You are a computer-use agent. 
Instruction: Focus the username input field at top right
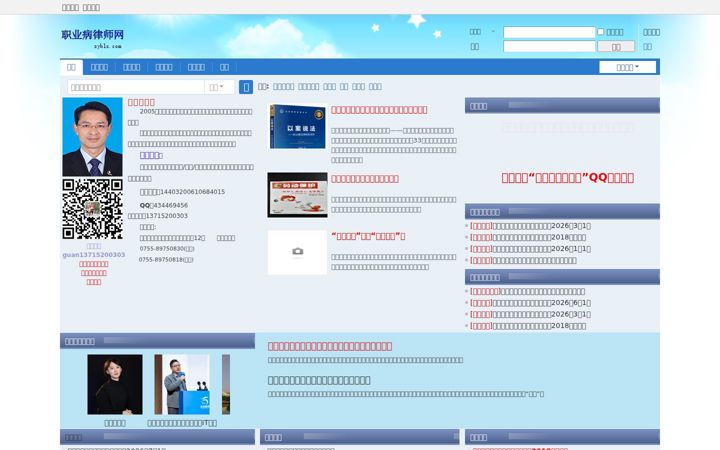coord(549,32)
